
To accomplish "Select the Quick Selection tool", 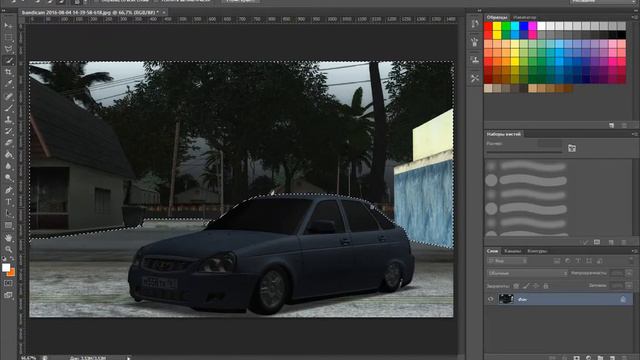I will (x=8, y=61).
